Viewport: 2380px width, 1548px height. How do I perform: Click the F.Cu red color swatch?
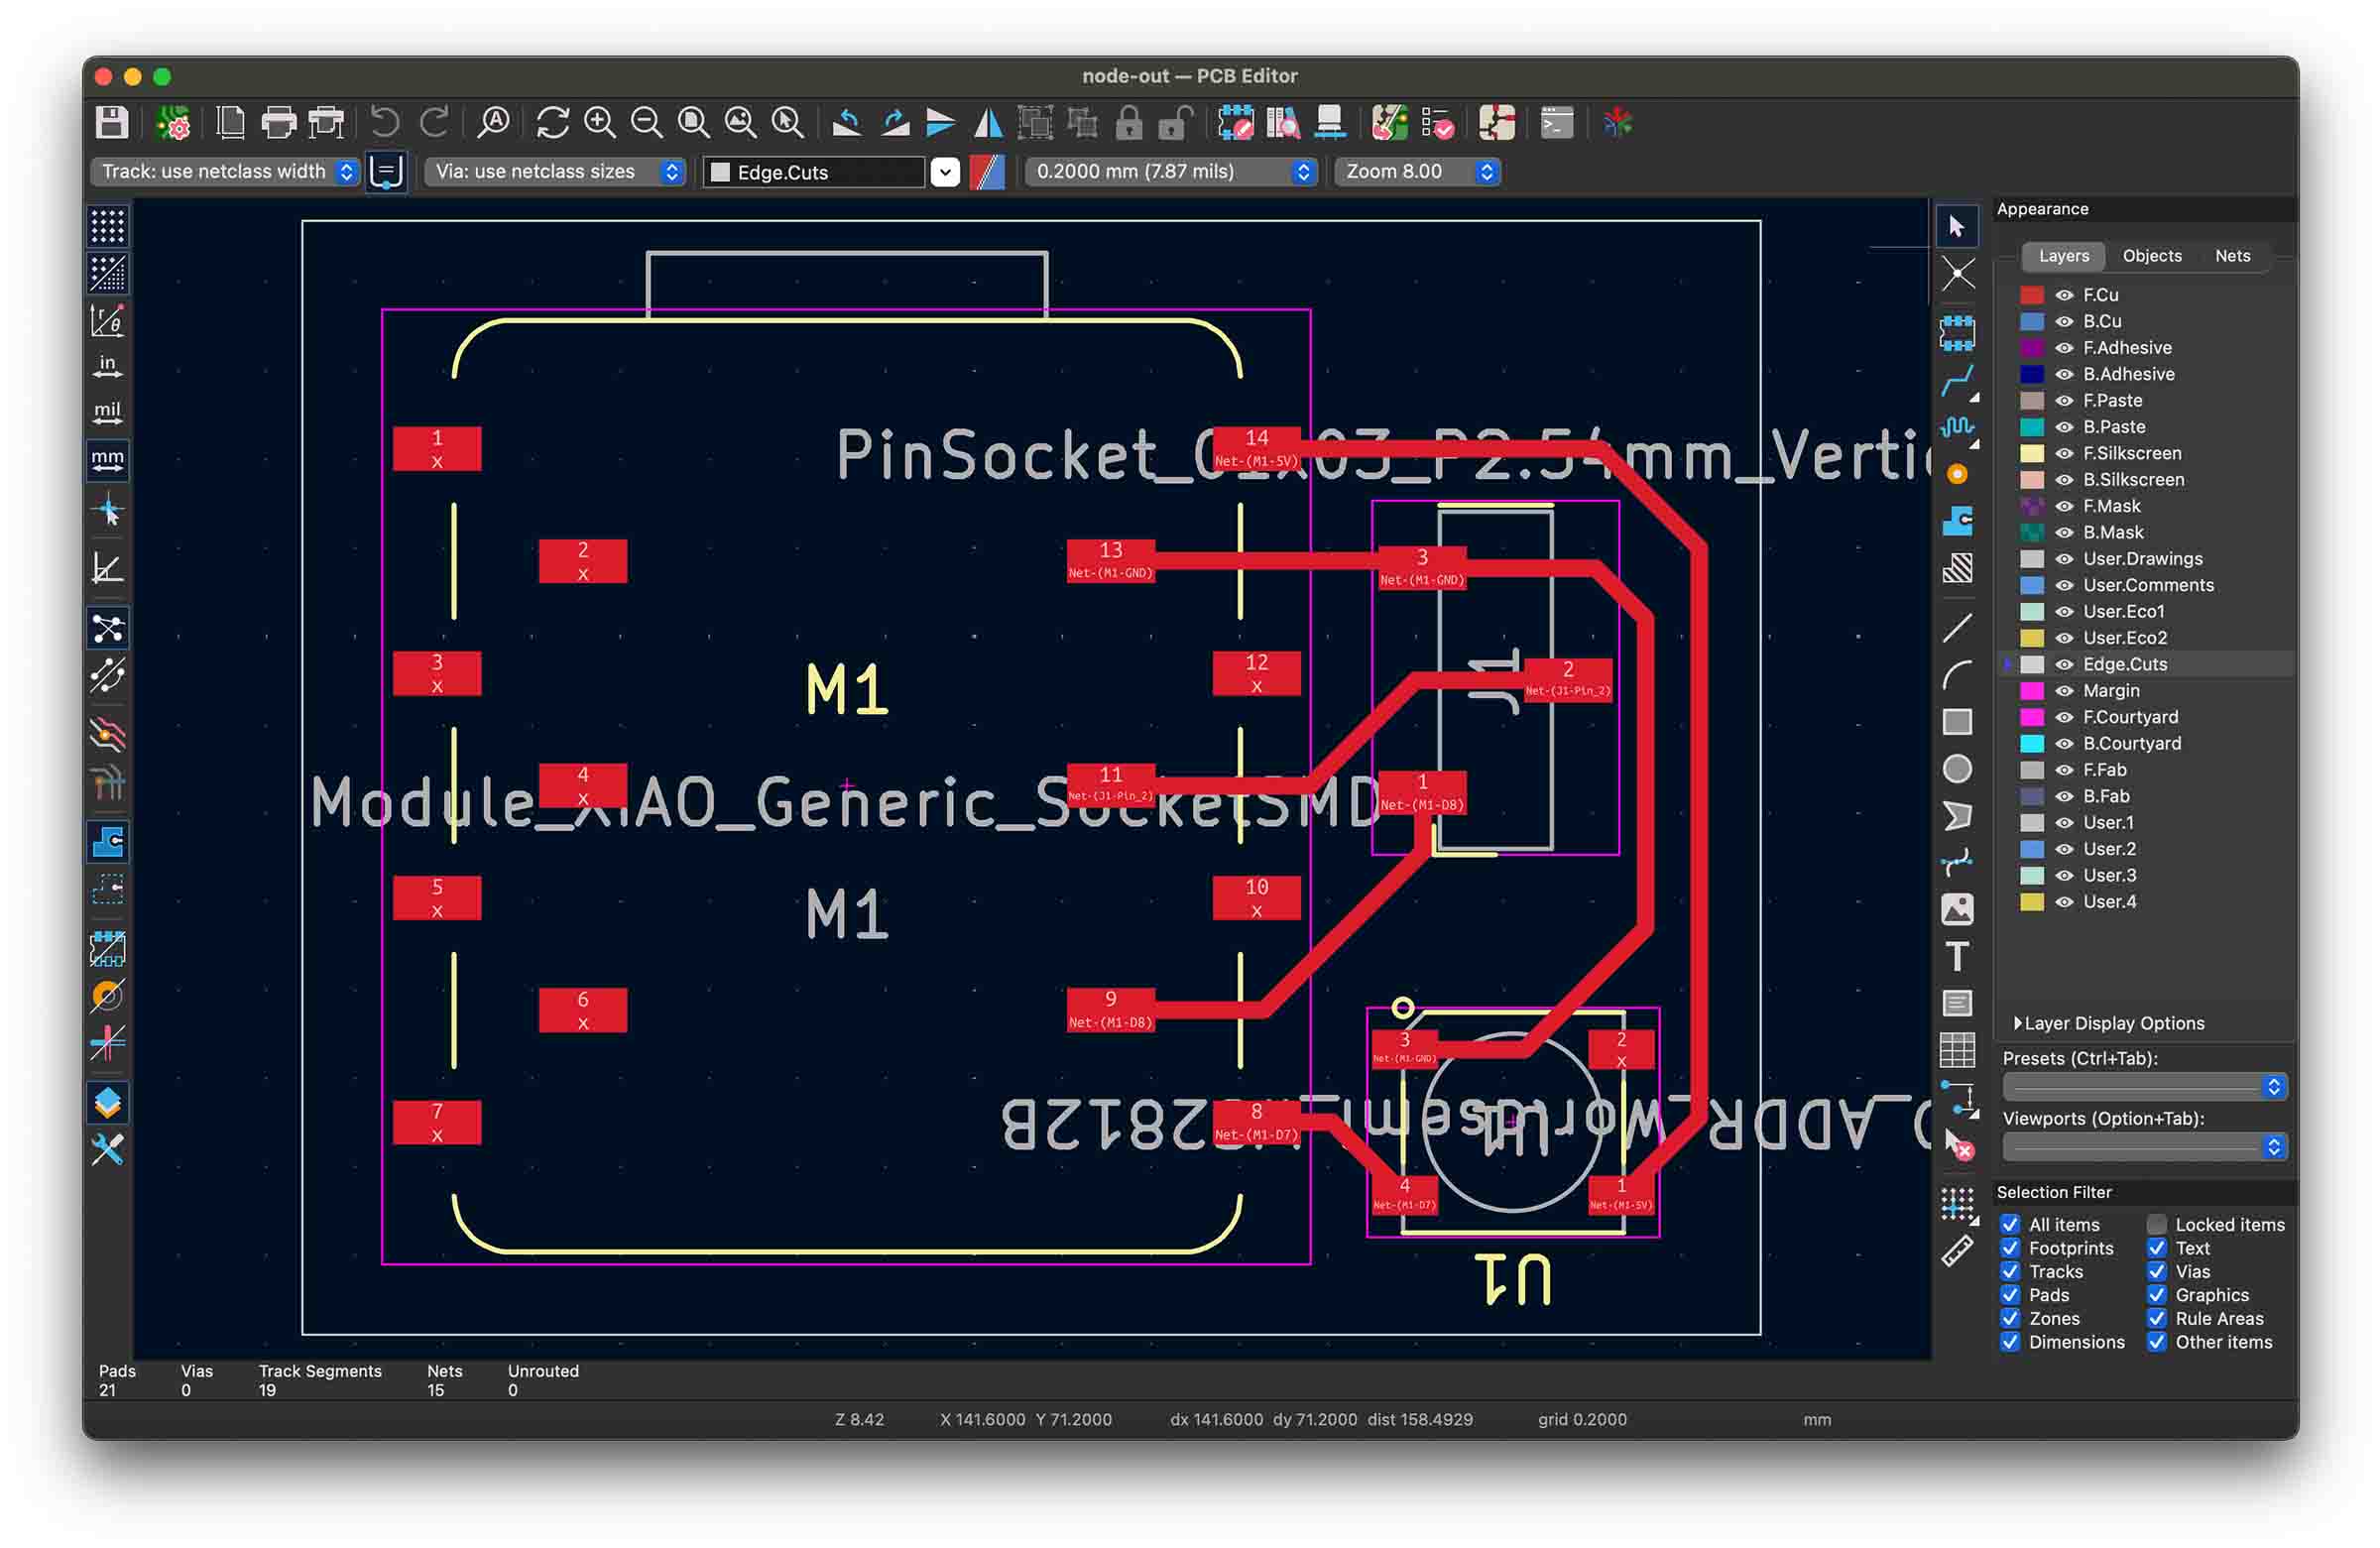tap(2031, 295)
